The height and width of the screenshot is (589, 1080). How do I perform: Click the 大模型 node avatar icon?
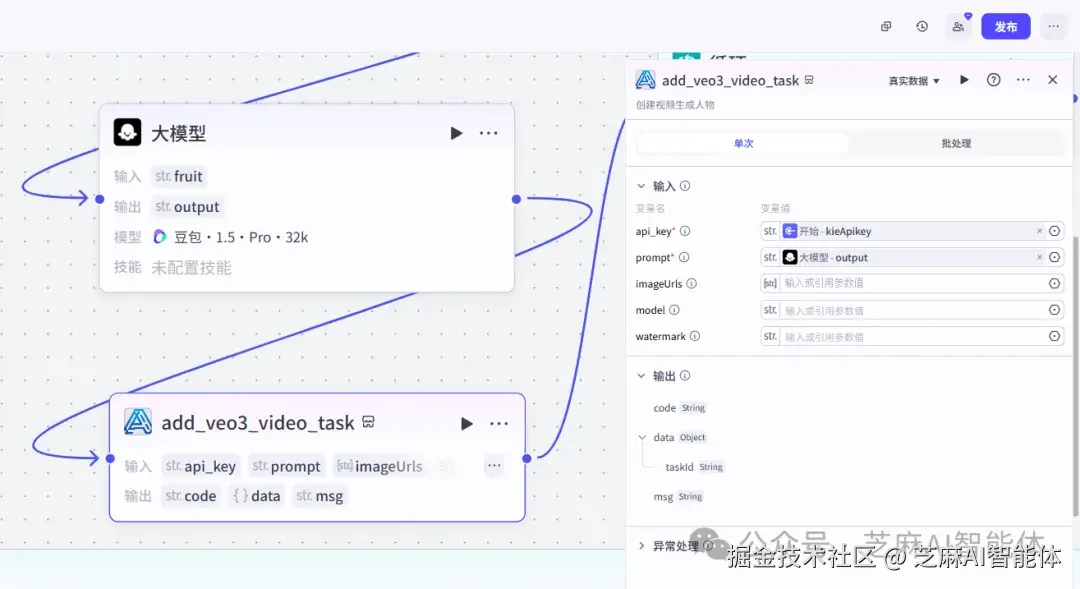127,132
